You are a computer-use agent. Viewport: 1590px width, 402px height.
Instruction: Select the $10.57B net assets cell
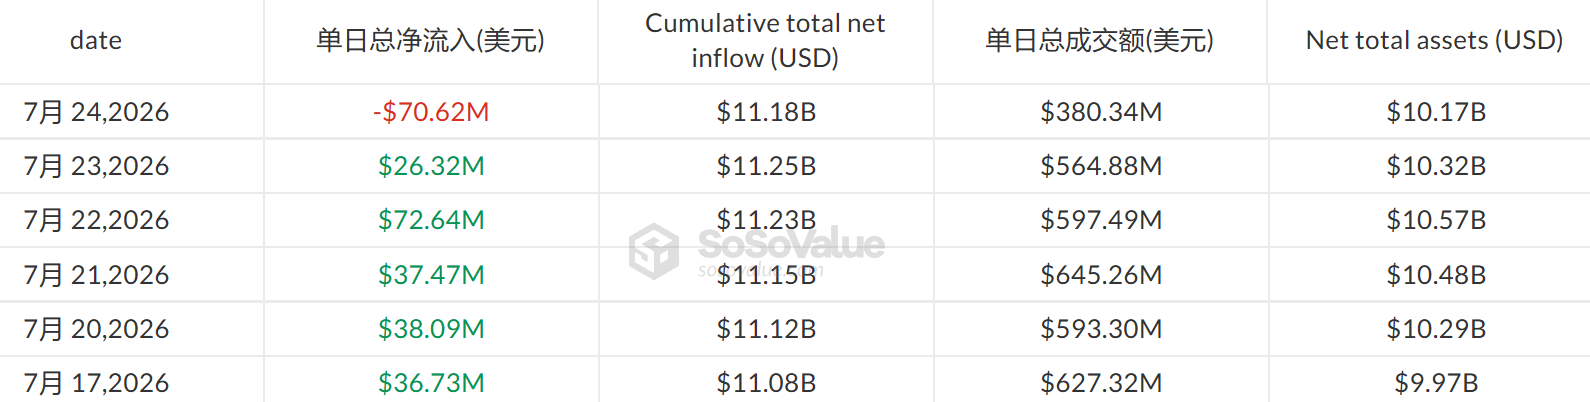click(x=1436, y=220)
